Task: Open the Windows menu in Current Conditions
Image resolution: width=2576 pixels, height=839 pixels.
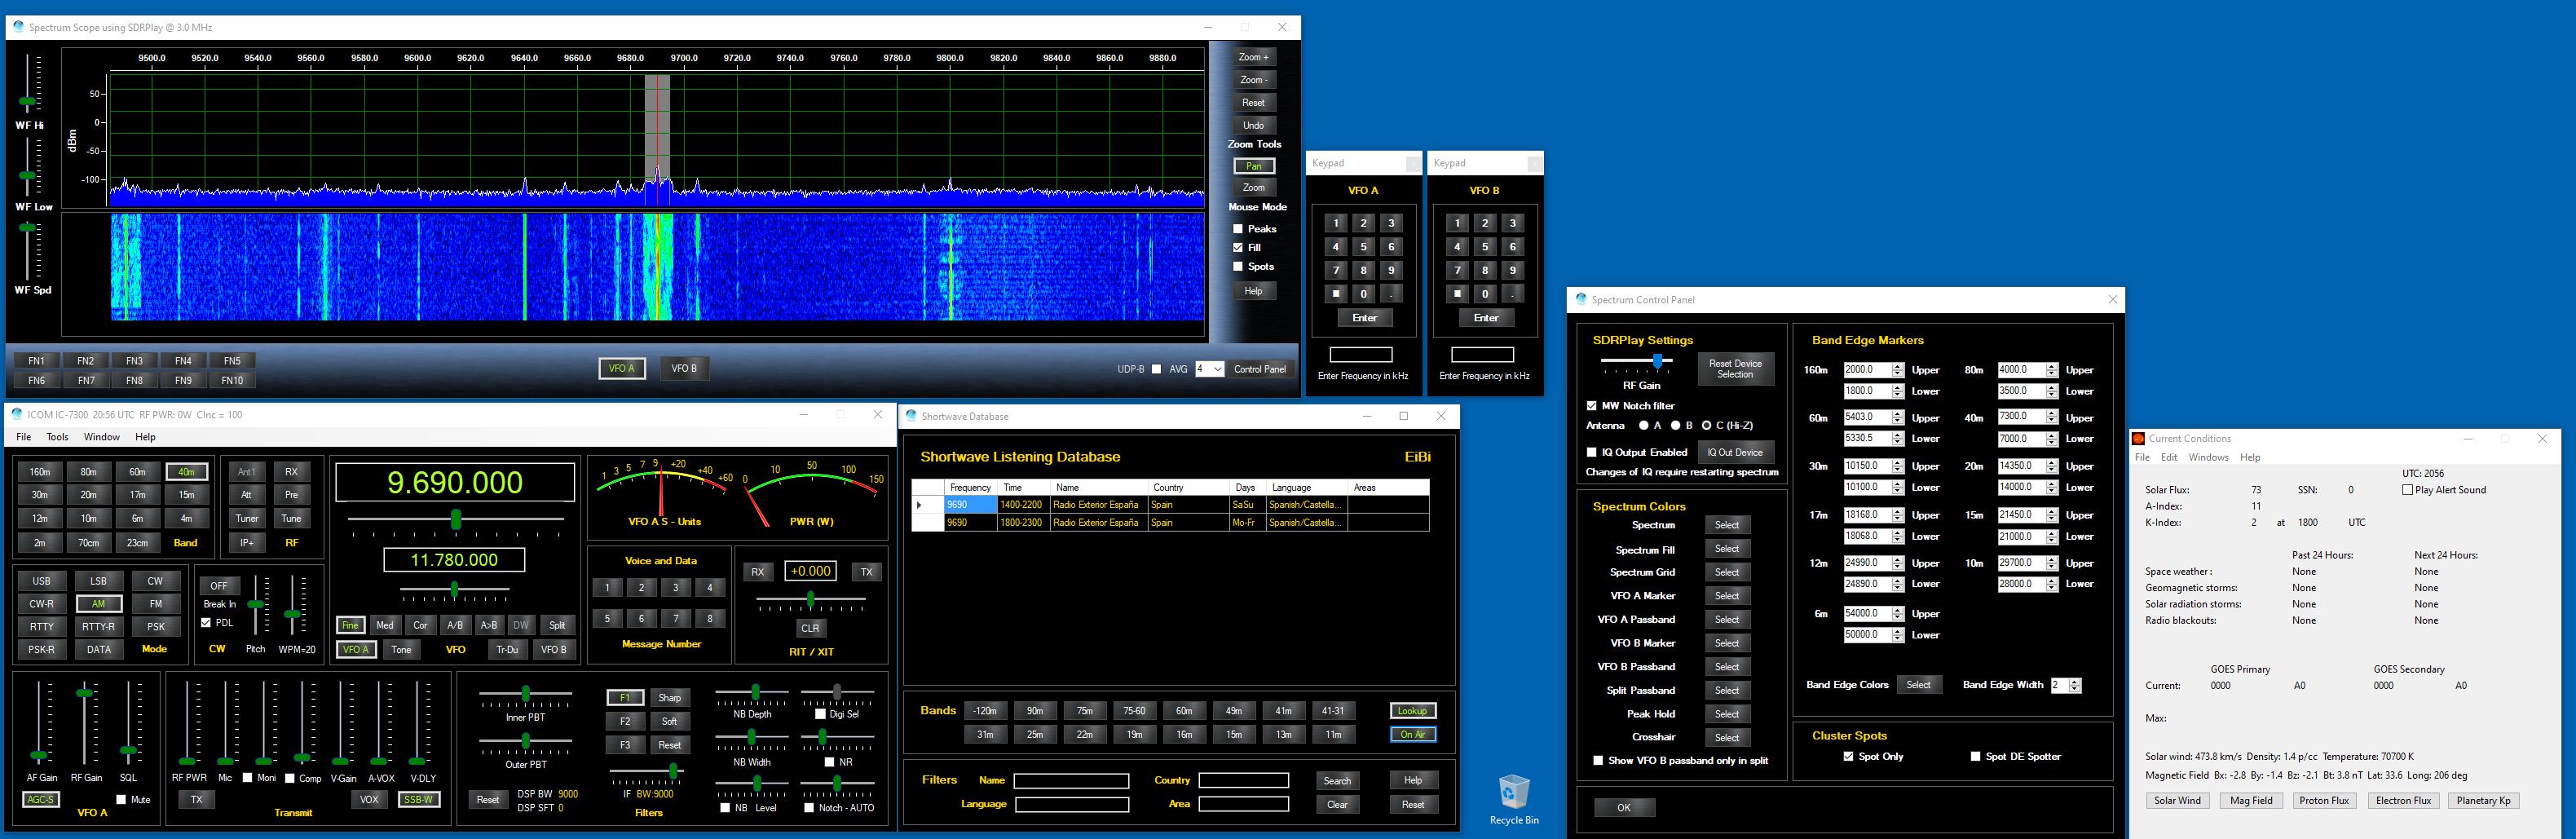Action: click(x=2208, y=457)
